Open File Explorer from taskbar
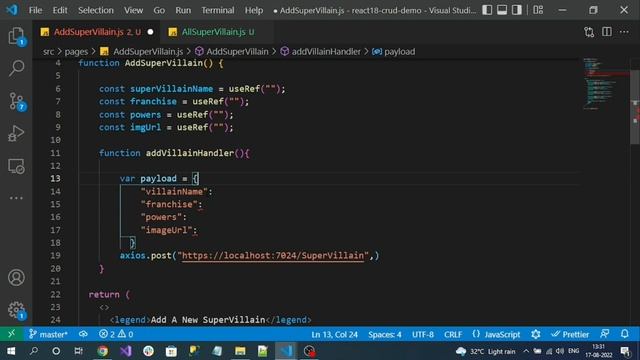The width and height of the screenshot is (640, 360). pos(240,351)
